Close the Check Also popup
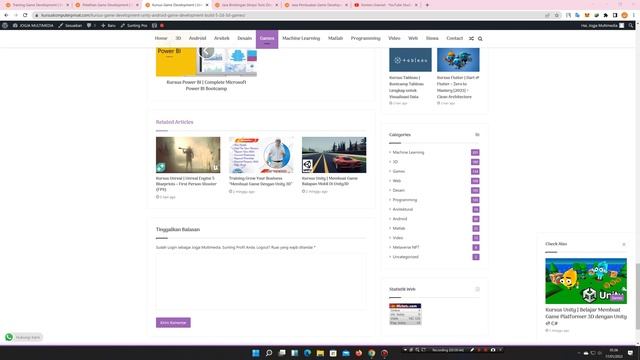The image size is (640, 360). pyautogui.click(x=624, y=244)
